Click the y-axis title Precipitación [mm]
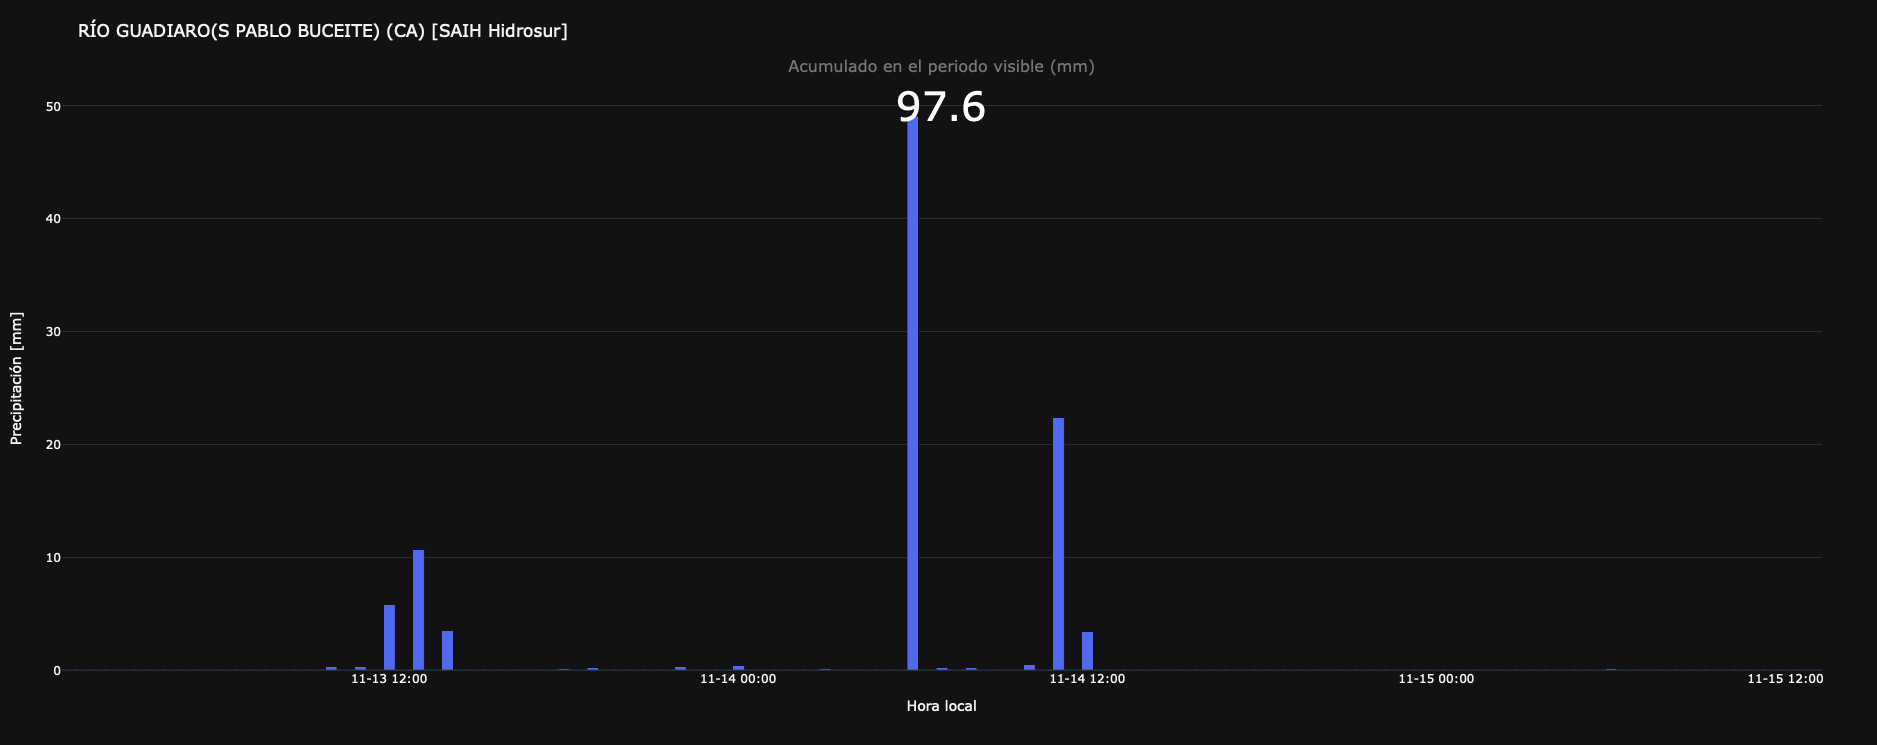The width and height of the screenshot is (1877, 745). (x=16, y=378)
